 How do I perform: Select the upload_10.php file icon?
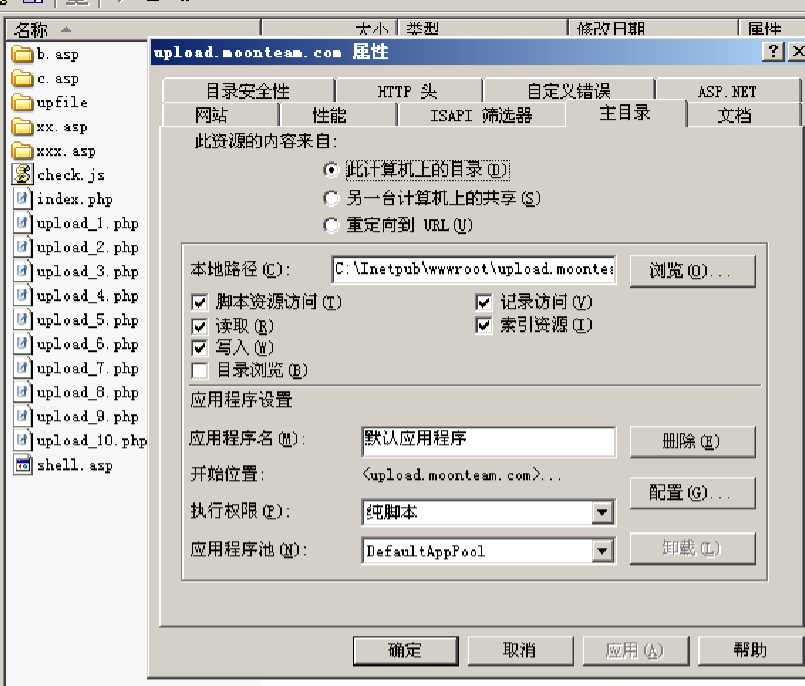click(x=22, y=440)
